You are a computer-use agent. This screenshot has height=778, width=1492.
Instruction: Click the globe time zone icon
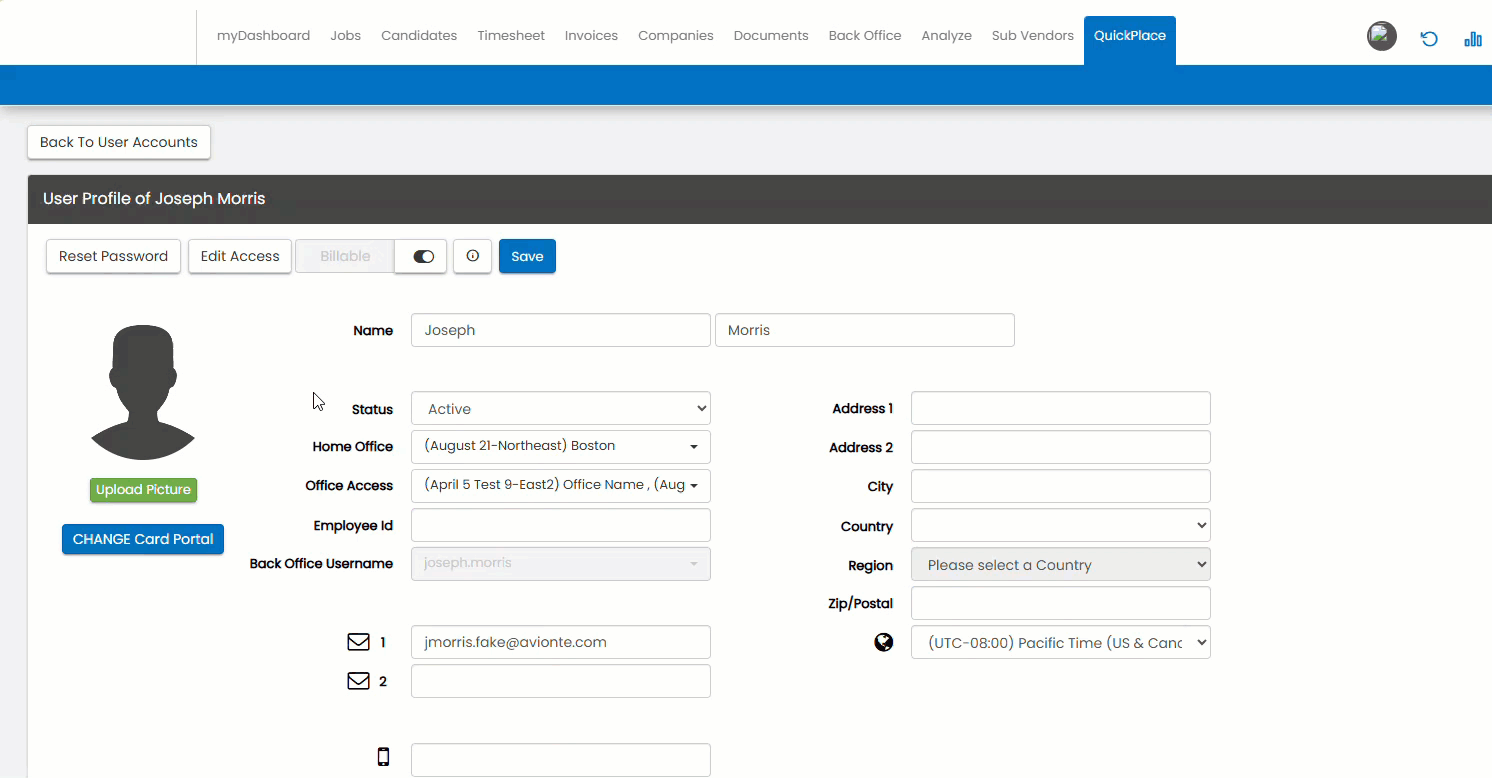click(x=883, y=642)
